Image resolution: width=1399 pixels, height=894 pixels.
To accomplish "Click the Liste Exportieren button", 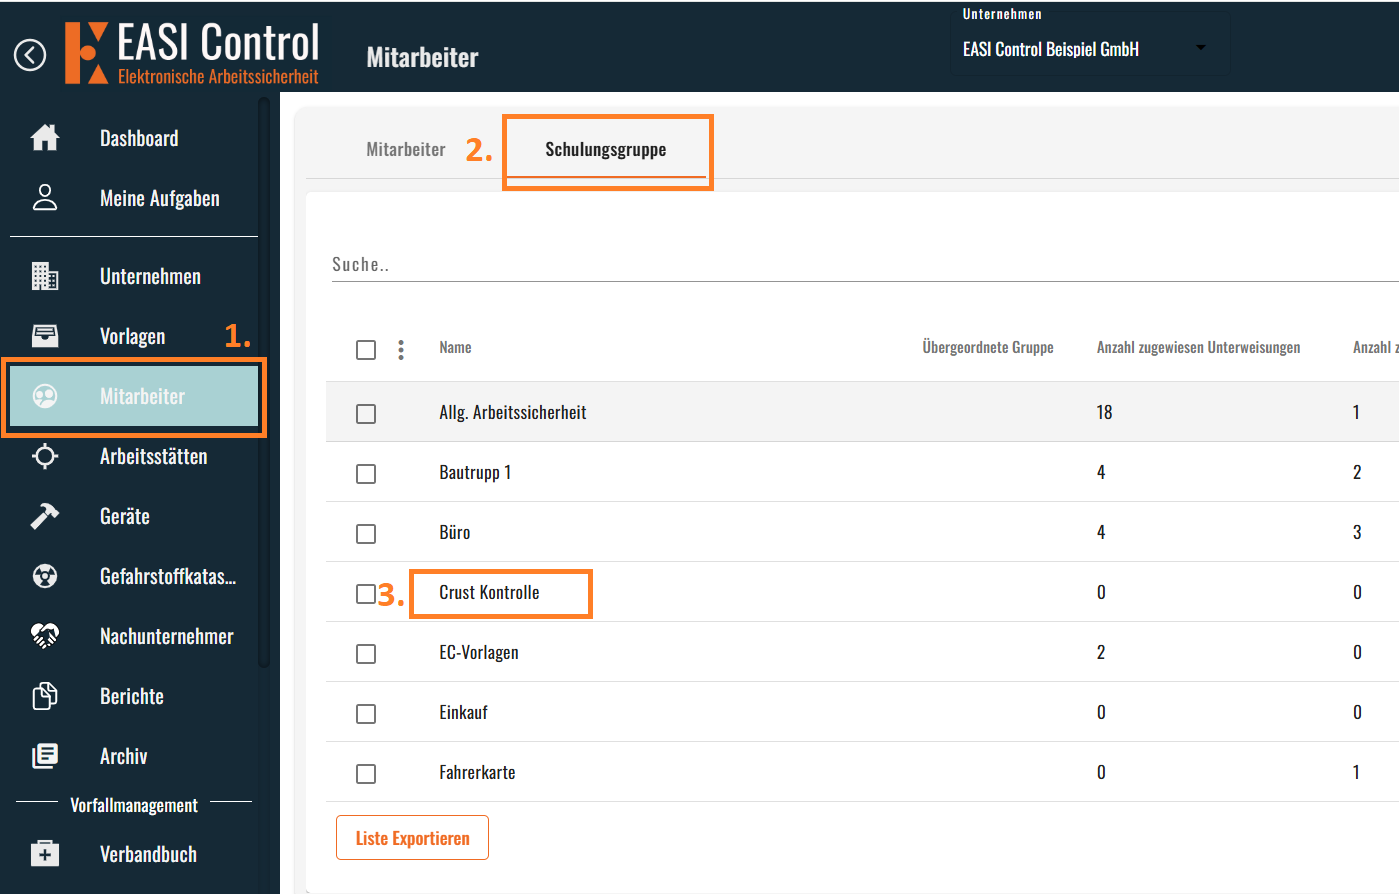I will [x=412, y=838].
